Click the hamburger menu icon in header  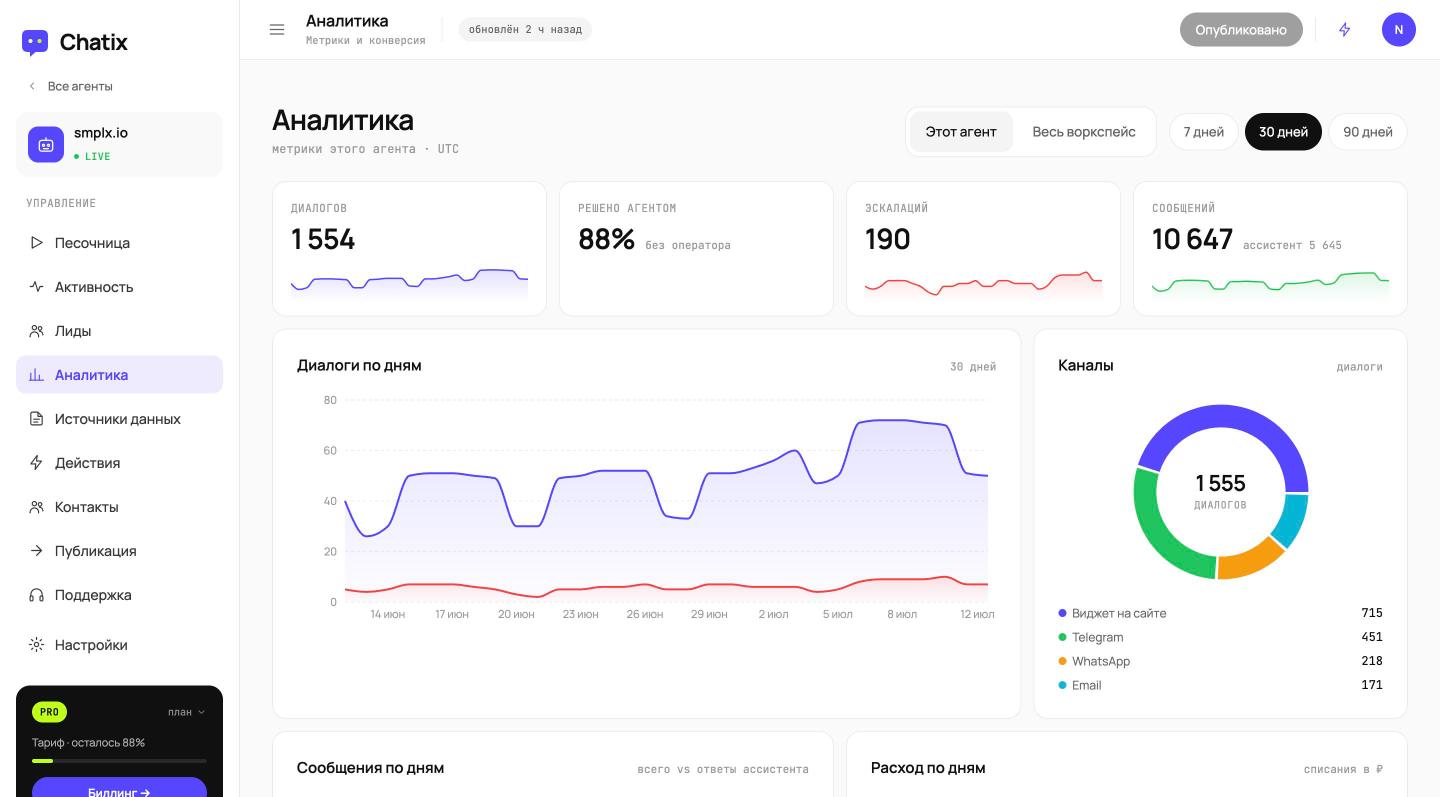(277, 29)
